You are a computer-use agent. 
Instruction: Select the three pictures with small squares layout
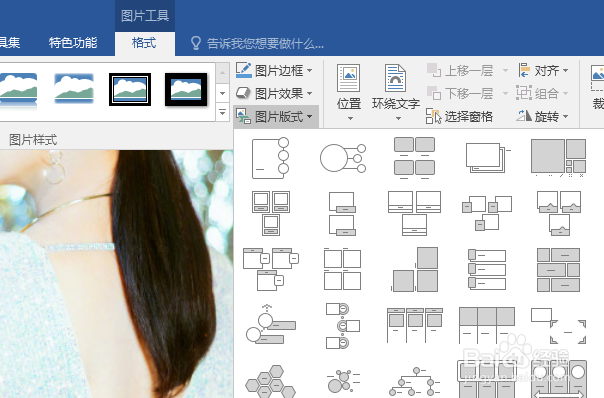pos(487,213)
